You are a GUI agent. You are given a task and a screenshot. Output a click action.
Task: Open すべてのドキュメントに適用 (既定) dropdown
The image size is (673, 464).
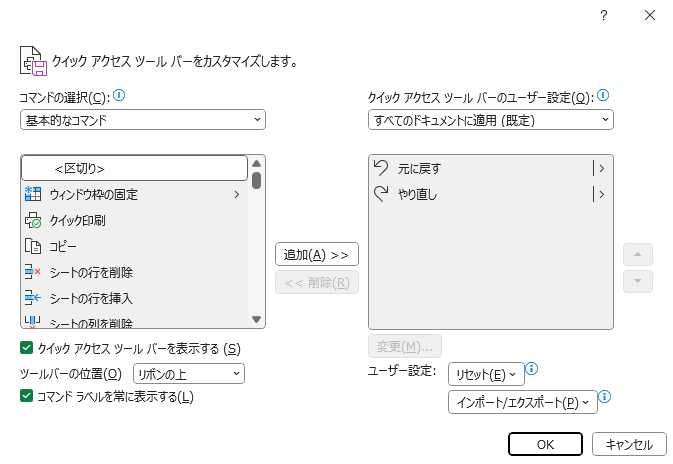(x=490, y=120)
